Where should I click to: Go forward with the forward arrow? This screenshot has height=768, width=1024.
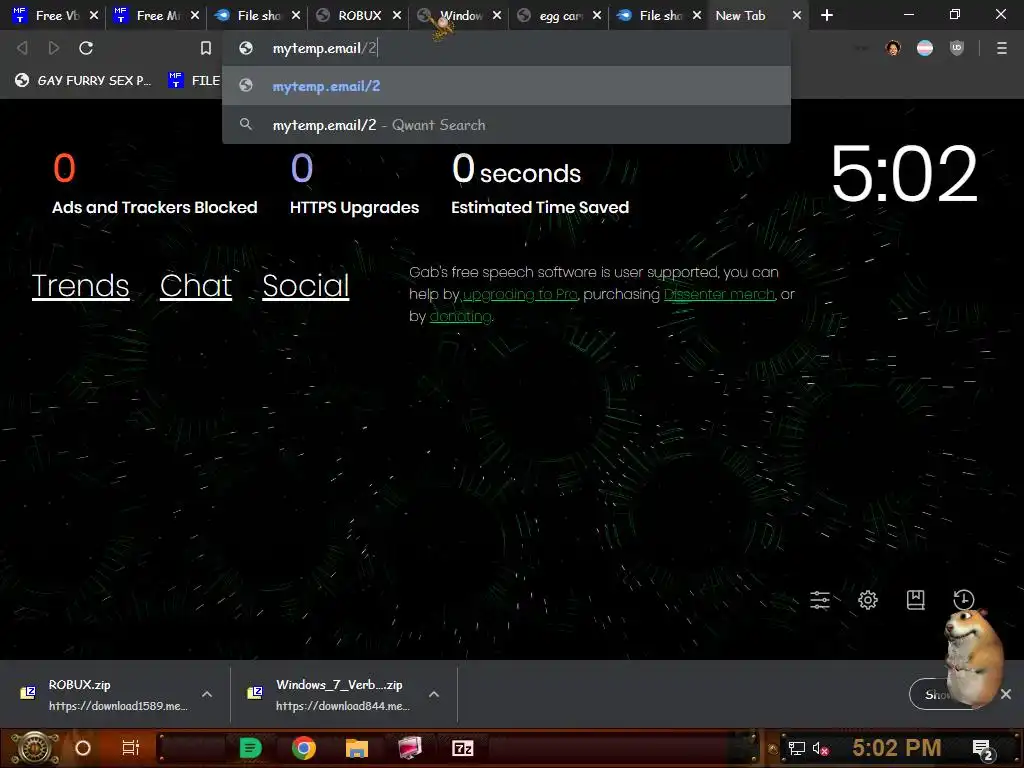(54, 48)
